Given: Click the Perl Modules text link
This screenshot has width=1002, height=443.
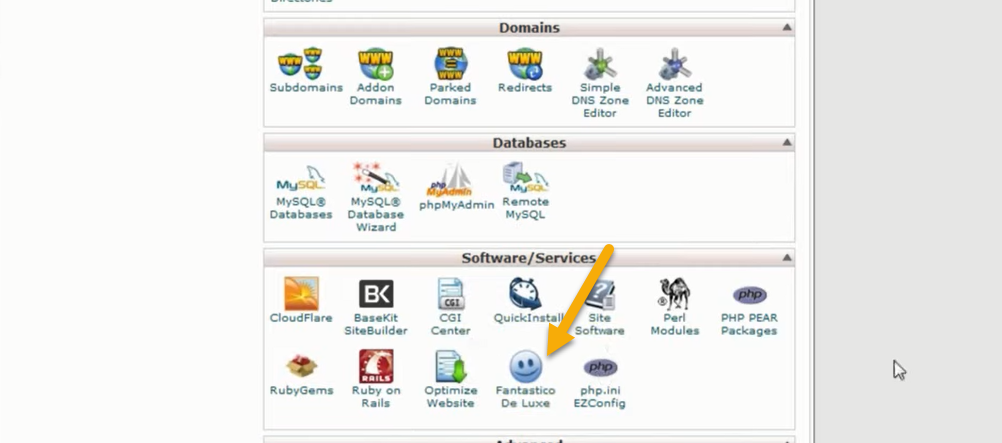Looking at the screenshot, I should [674, 324].
